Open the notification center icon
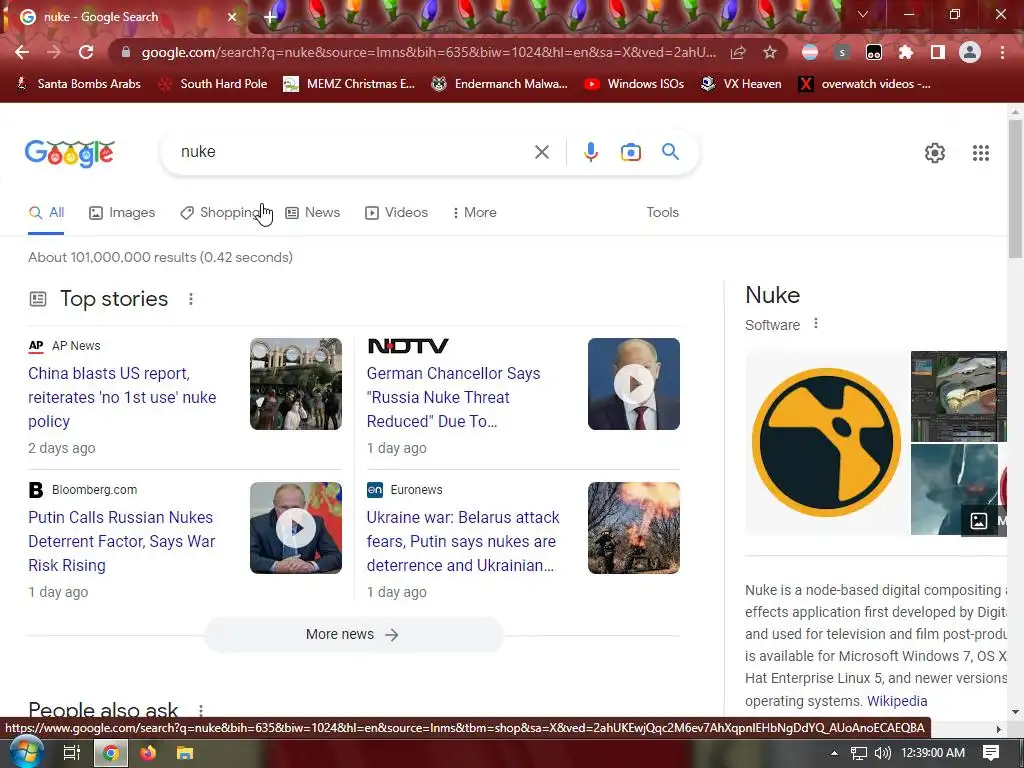Viewport: 1024px width, 768px height. pyautogui.click(x=991, y=753)
